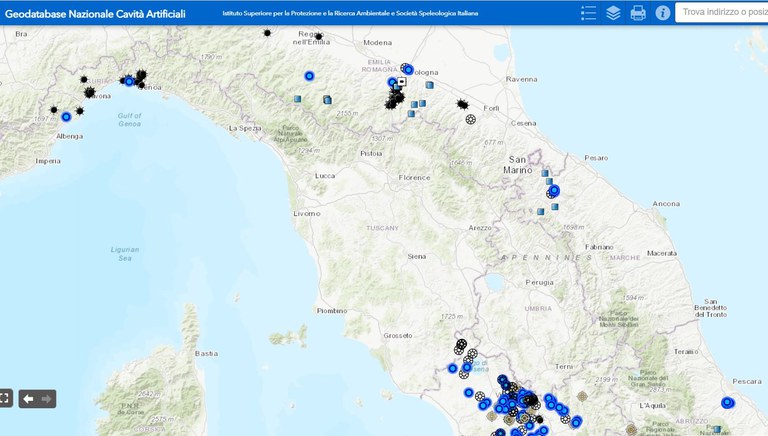Select wheel-shaped marker south of Forlì
768x436 pixels.
tap(471, 119)
